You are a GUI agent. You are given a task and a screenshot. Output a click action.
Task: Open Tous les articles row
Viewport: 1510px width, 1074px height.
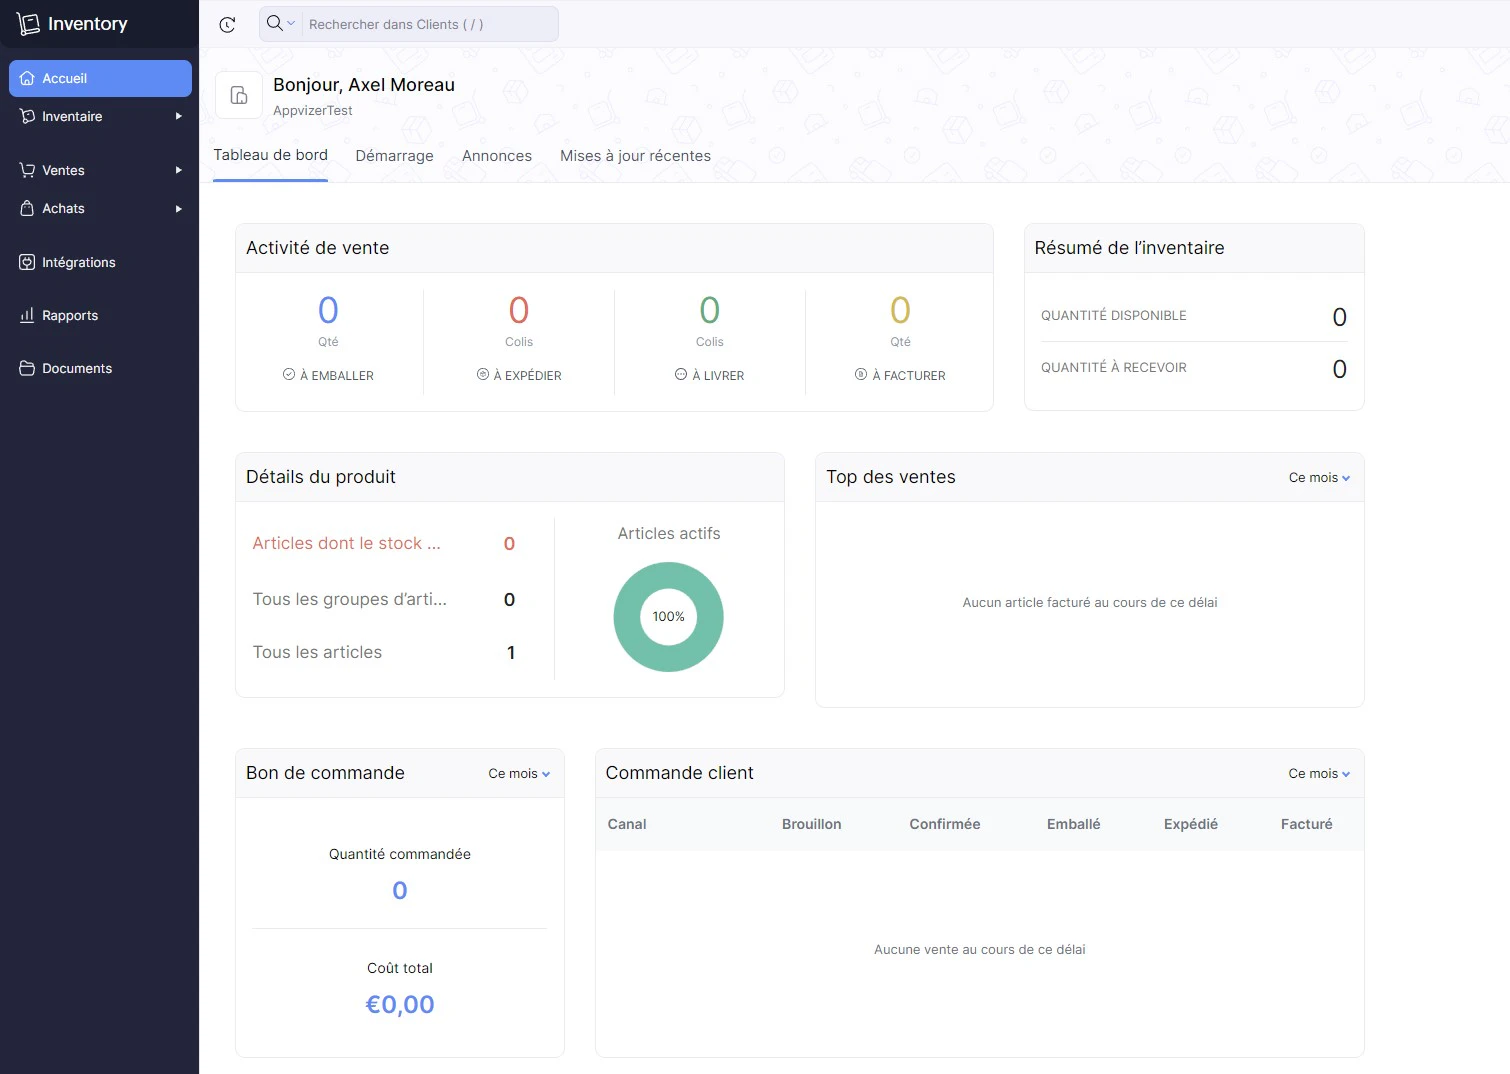pos(384,652)
